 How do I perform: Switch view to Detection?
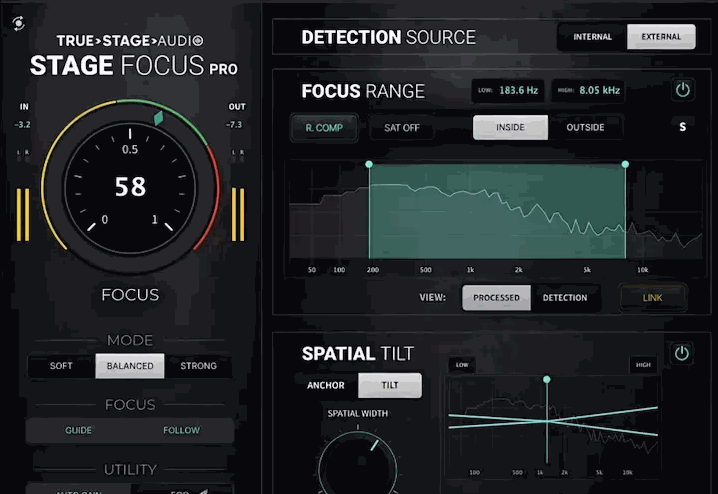[565, 298]
